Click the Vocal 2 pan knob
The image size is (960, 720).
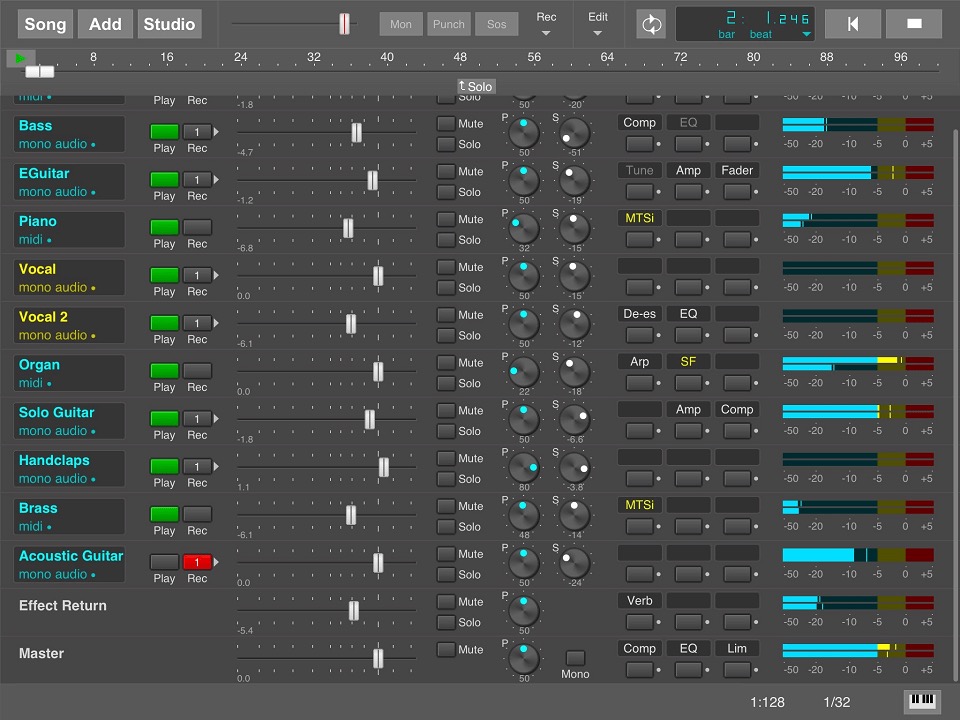pos(524,324)
